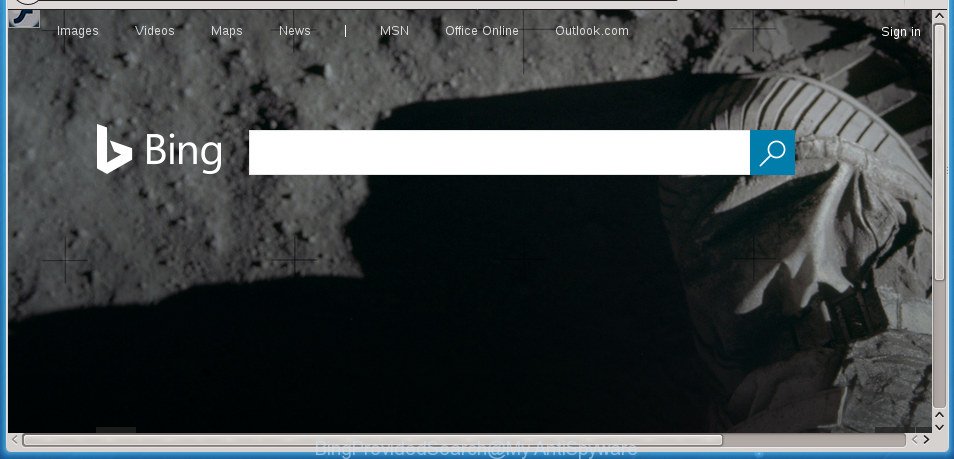This screenshot has width=954, height=459.
Task: Go to Maps
Action: point(226,31)
